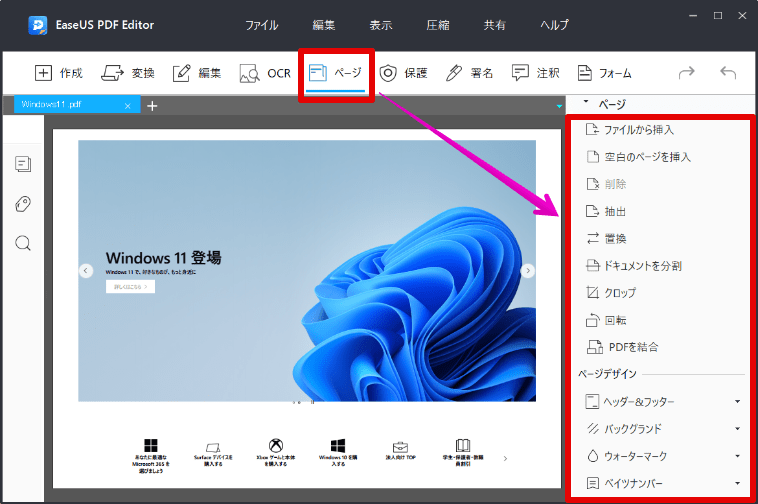Open the フォーム (Form) tool
The height and width of the screenshot is (504, 758).
[x=605, y=73]
